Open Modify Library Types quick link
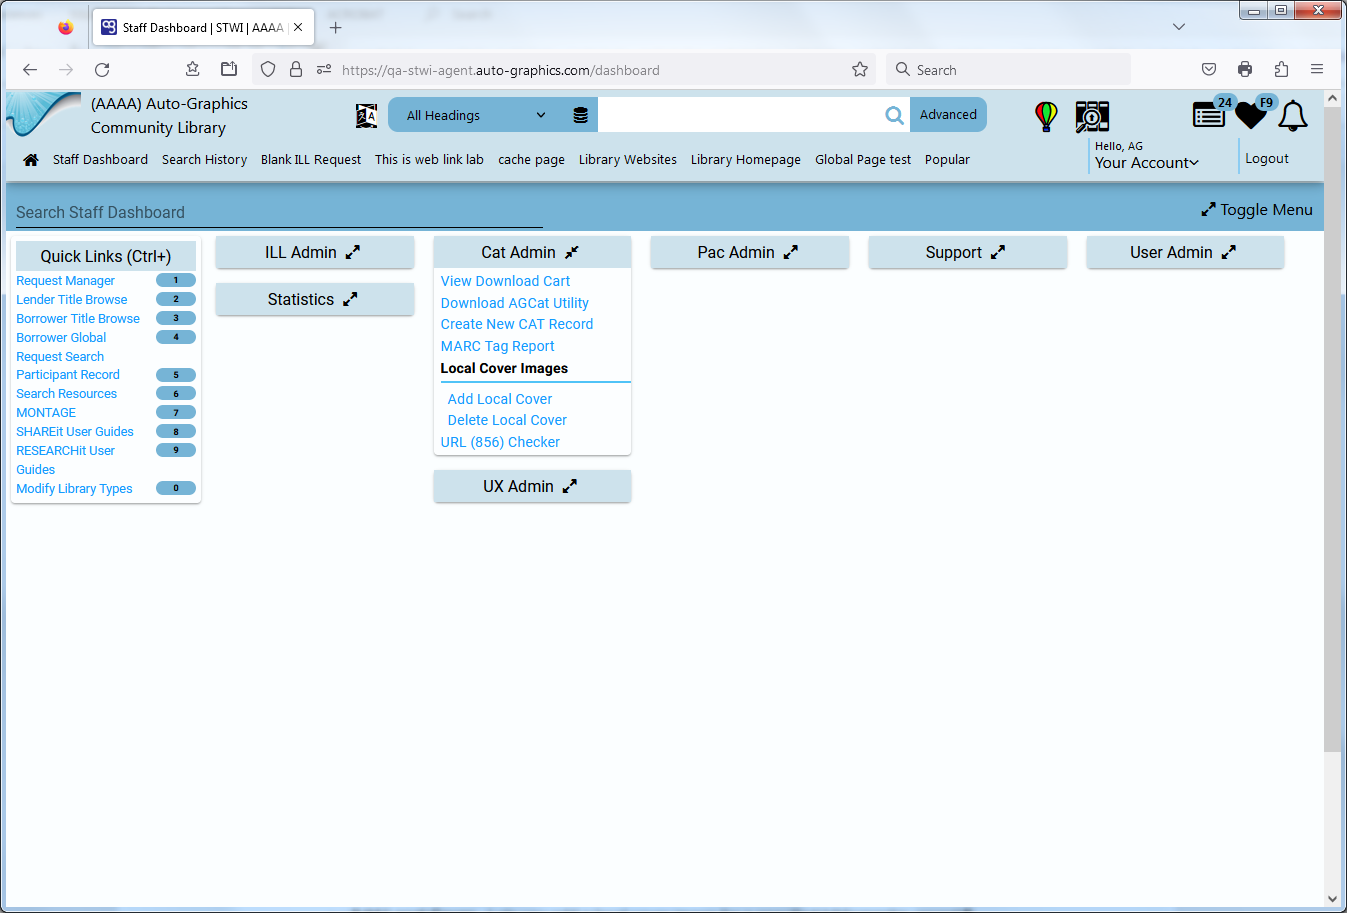 [x=74, y=489]
